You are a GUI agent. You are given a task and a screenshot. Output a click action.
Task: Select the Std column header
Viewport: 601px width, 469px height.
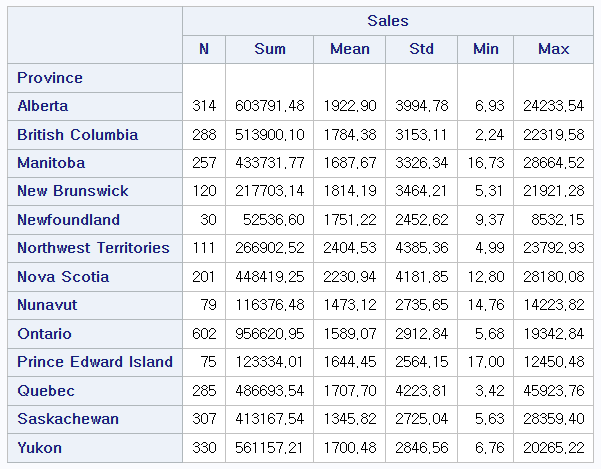tap(421, 49)
